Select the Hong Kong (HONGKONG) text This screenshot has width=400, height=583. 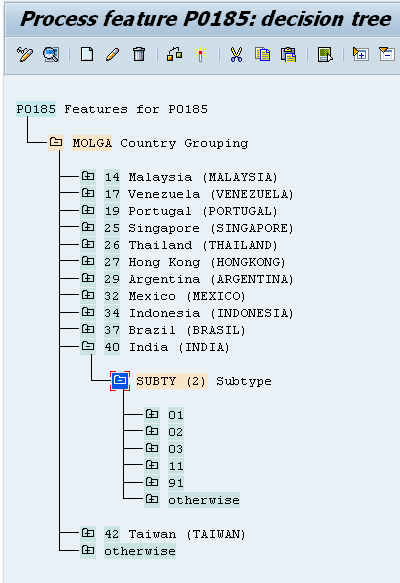point(207,262)
